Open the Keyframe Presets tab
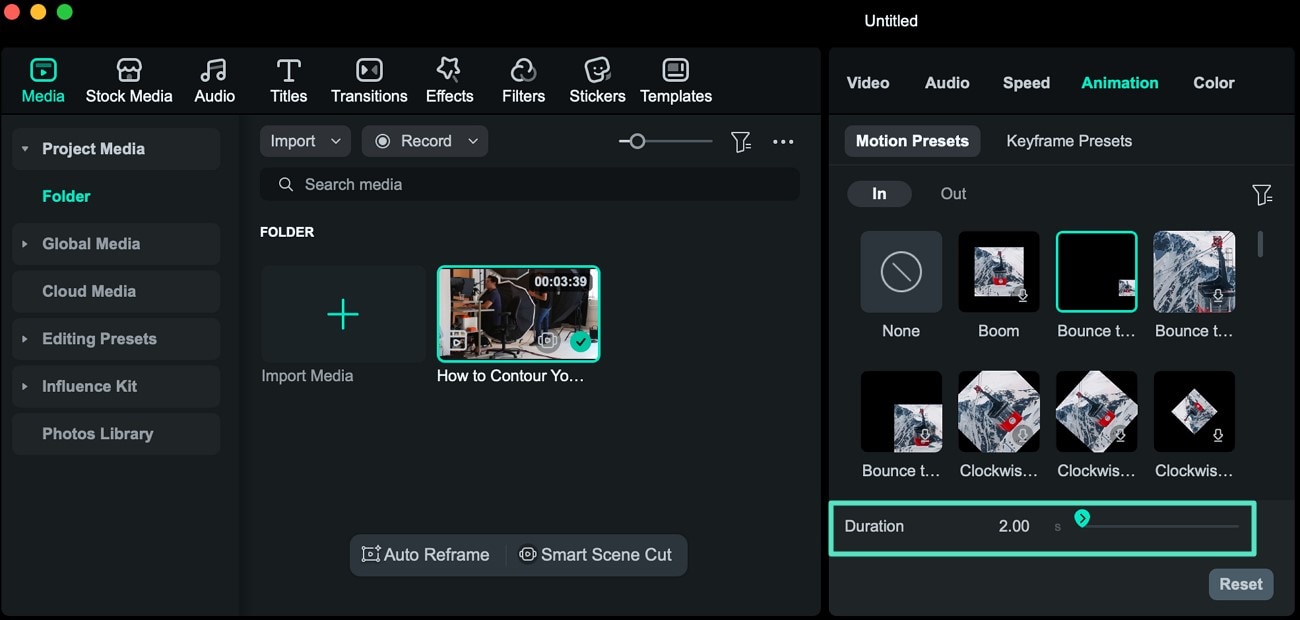This screenshot has height=620, width=1300. 1068,141
